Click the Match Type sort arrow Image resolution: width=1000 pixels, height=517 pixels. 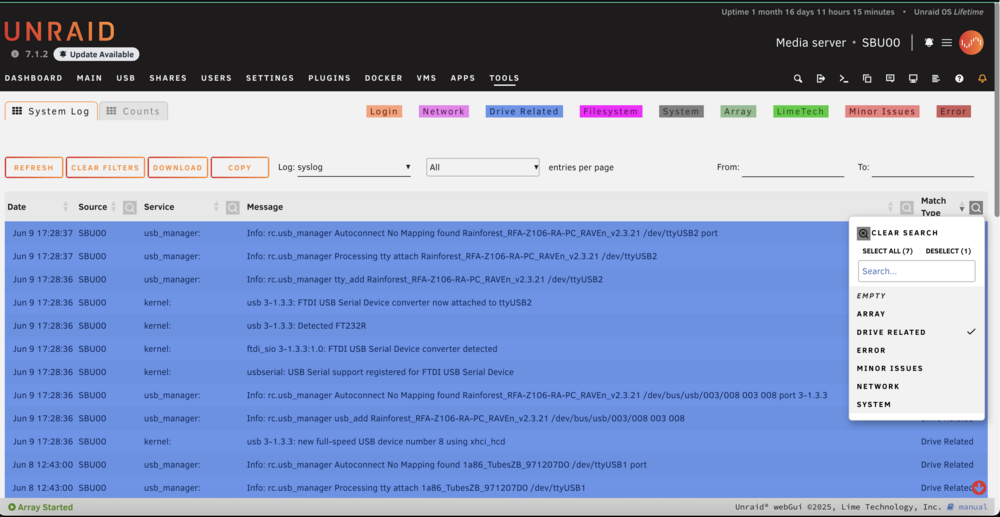click(x=962, y=209)
